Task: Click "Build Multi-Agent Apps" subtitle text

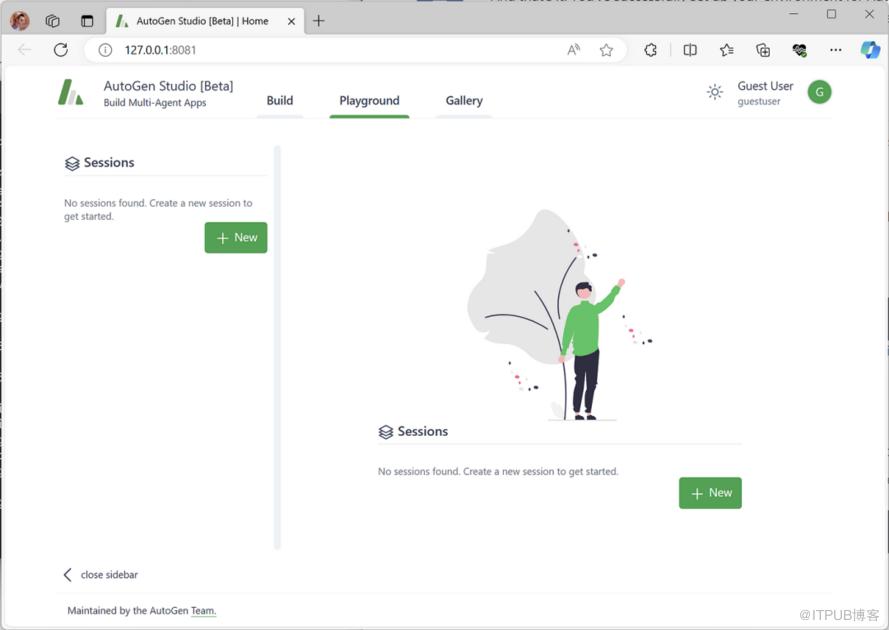Action: tap(155, 103)
